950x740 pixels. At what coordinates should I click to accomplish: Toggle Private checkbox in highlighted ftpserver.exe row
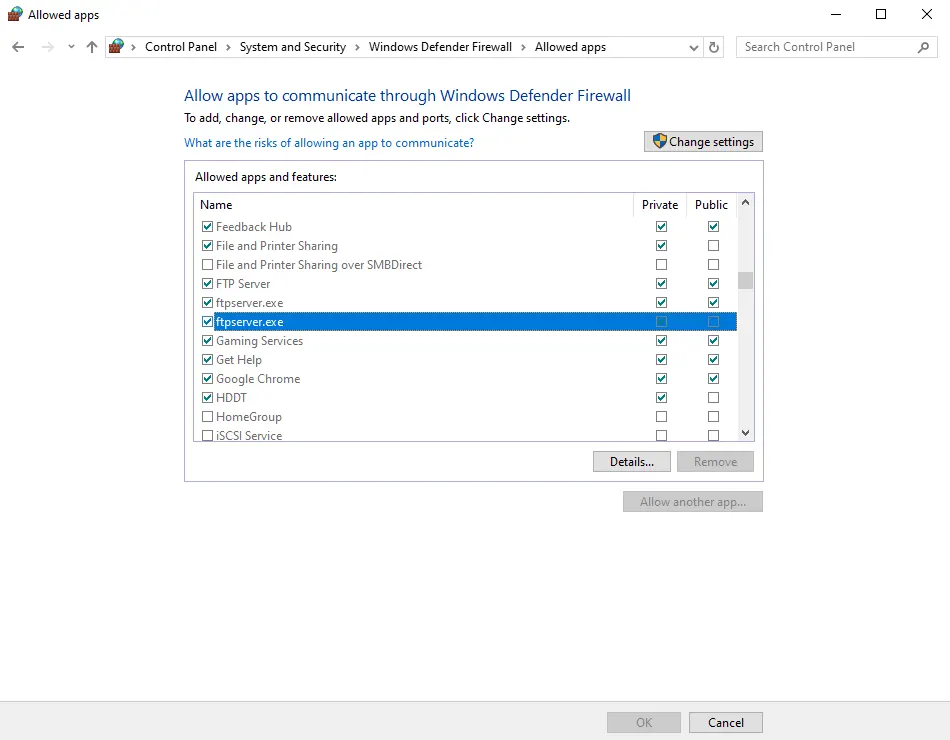point(661,322)
